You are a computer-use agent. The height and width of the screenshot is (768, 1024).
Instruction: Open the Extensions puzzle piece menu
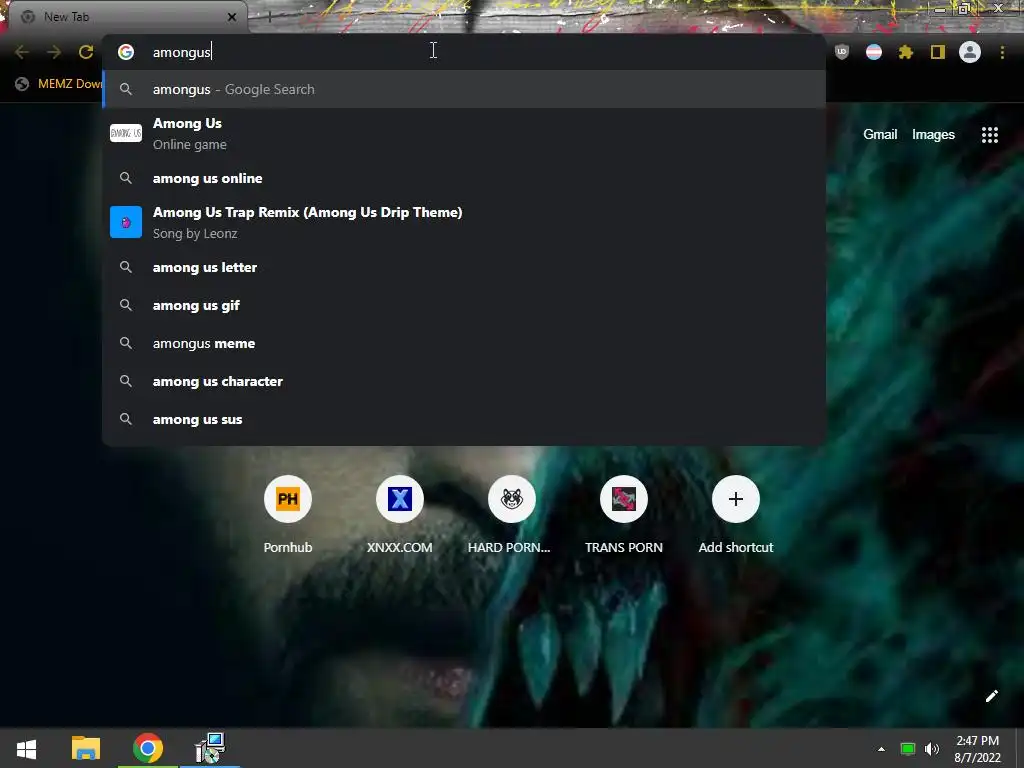pyautogui.click(x=906, y=52)
